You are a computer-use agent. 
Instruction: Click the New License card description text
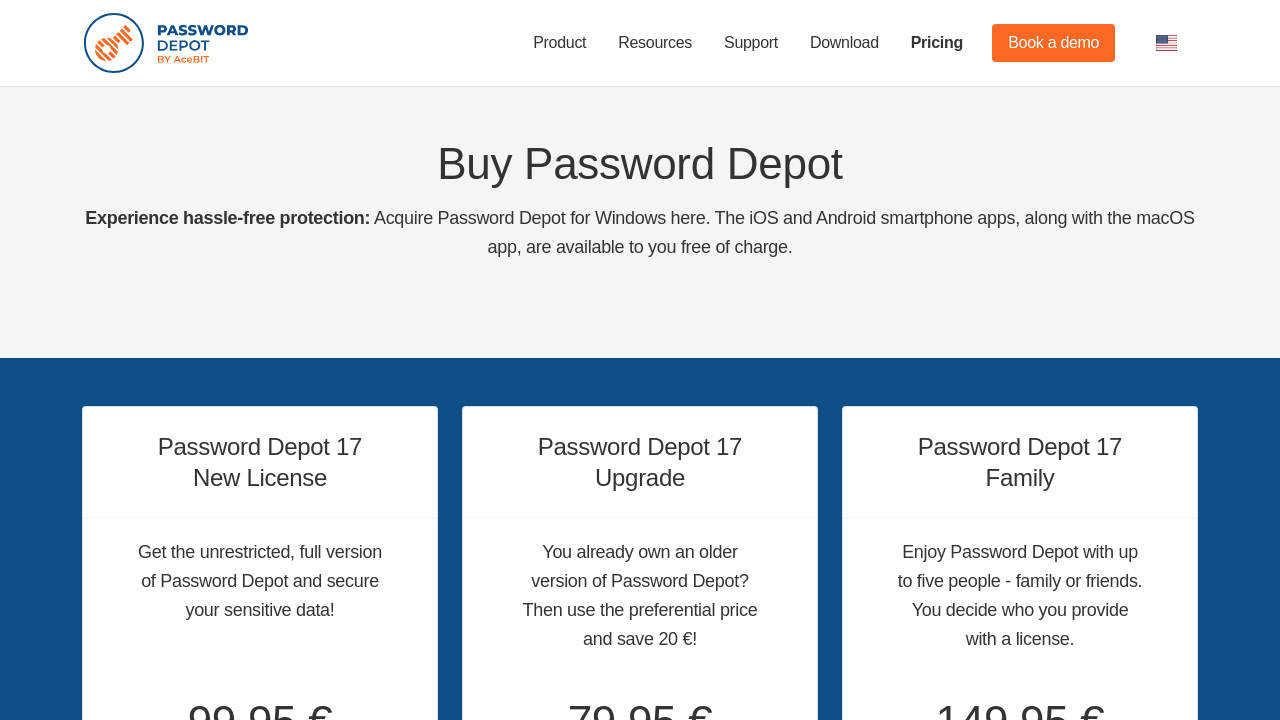[x=260, y=581]
